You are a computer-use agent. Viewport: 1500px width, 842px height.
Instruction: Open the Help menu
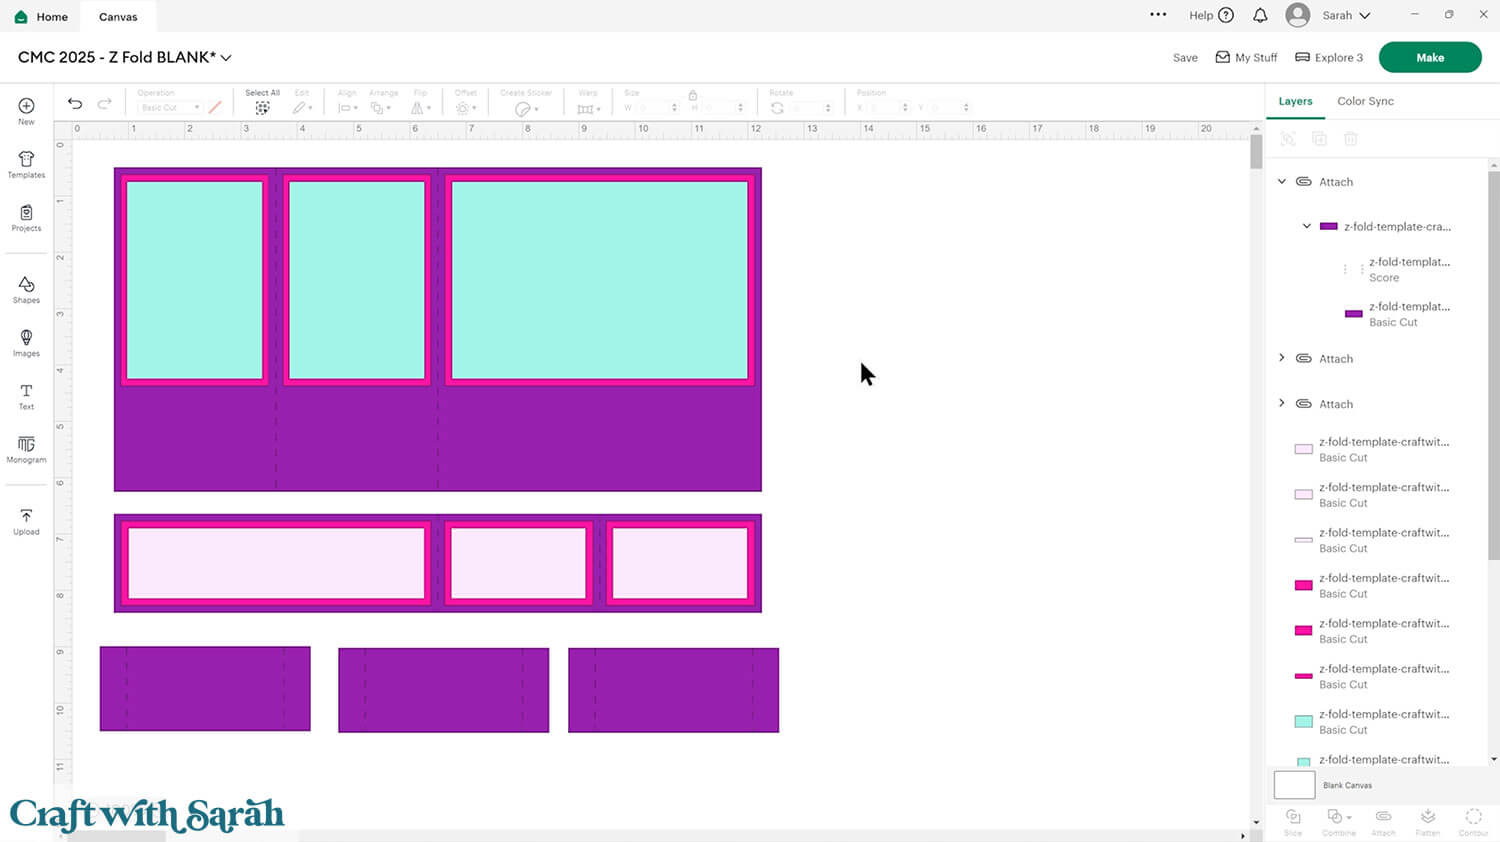1211,15
